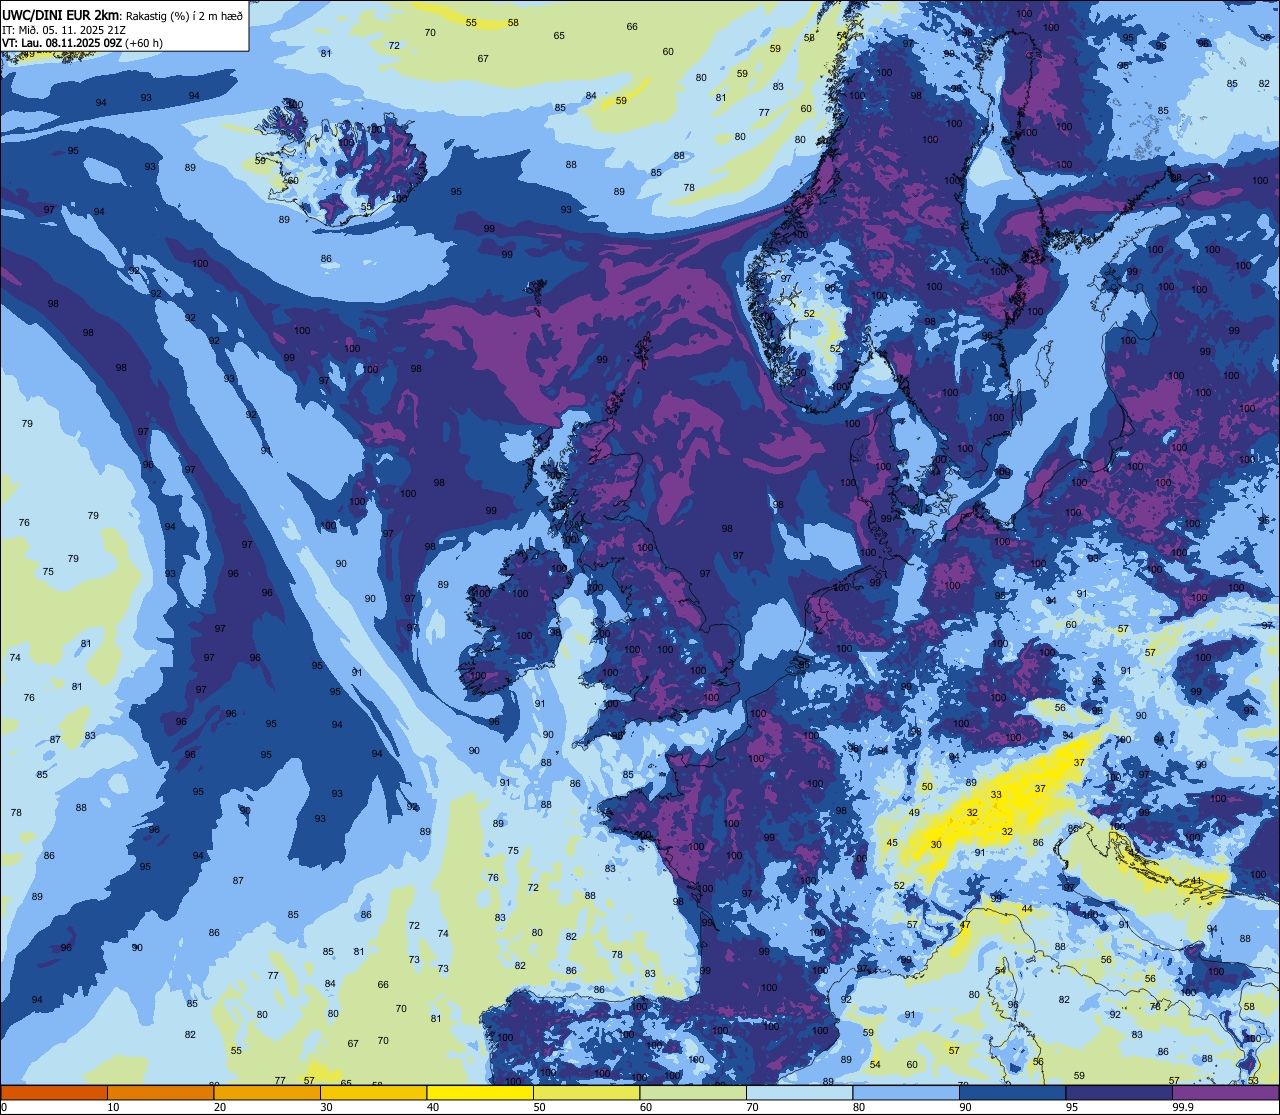
Task: Click the "10" tick label on color scale
Action: point(113,1107)
